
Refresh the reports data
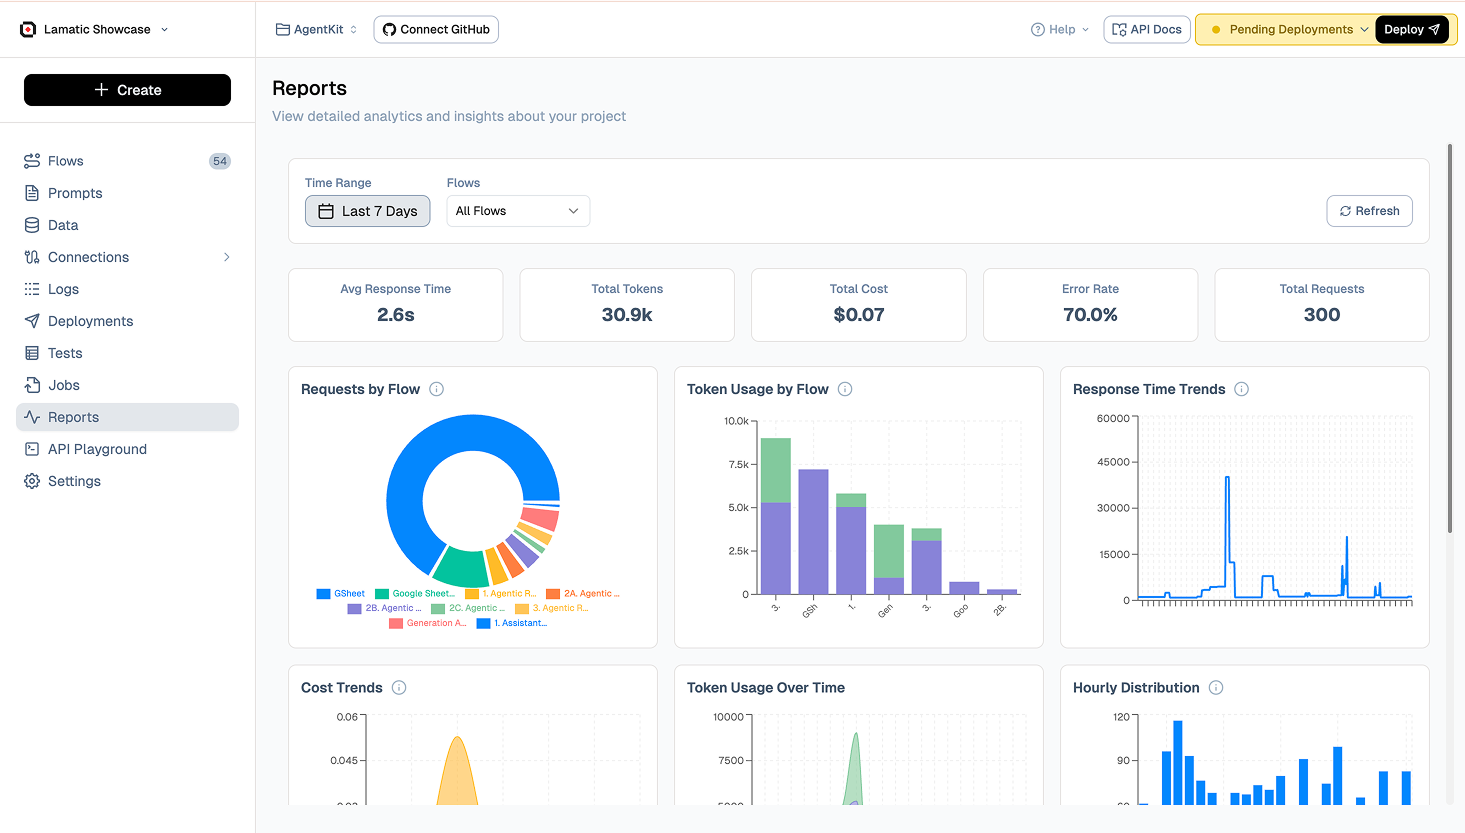click(x=1369, y=211)
